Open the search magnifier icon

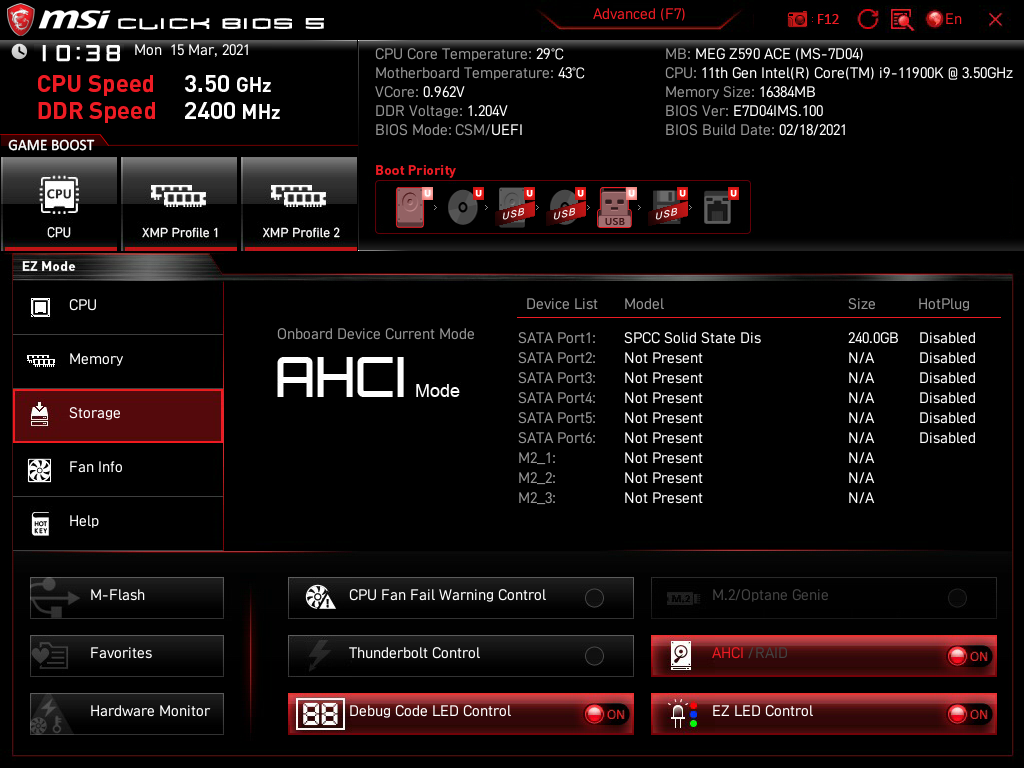[x=902, y=20]
